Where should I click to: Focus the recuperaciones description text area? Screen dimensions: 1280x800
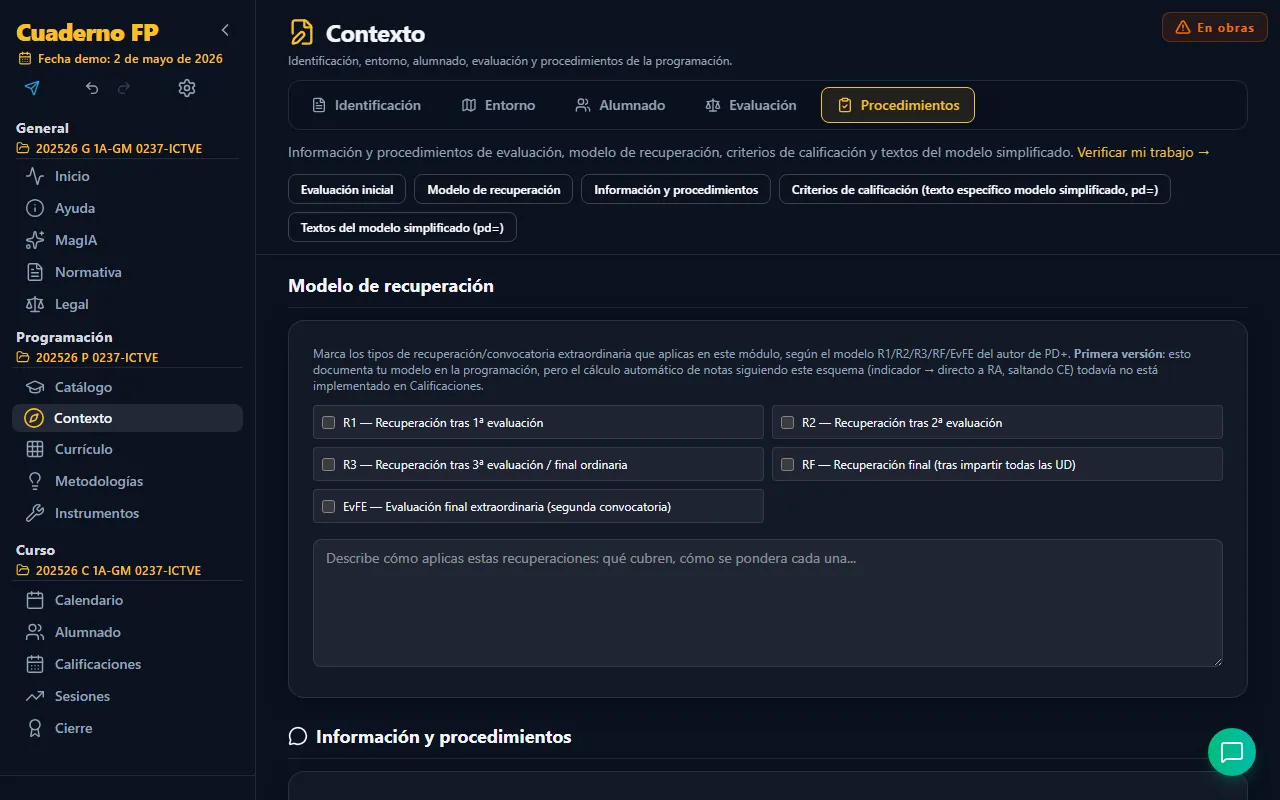(x=768, y=603)
